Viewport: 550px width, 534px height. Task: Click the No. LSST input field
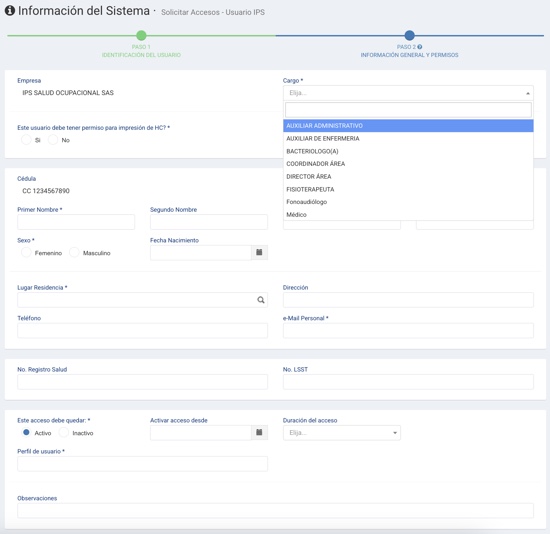pos(408,382)
